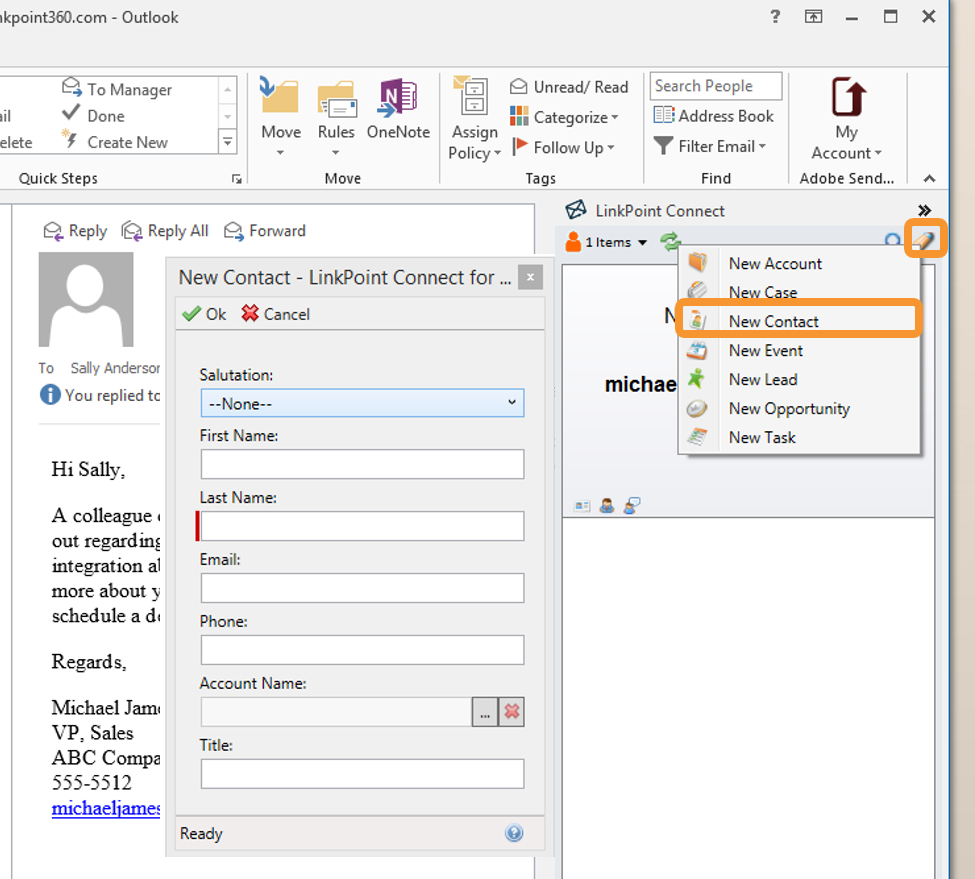This screenshot has height=879, width=975.
Task: Click the search magnifier in LinkPoint panel
Action: [x=892, y=241]
